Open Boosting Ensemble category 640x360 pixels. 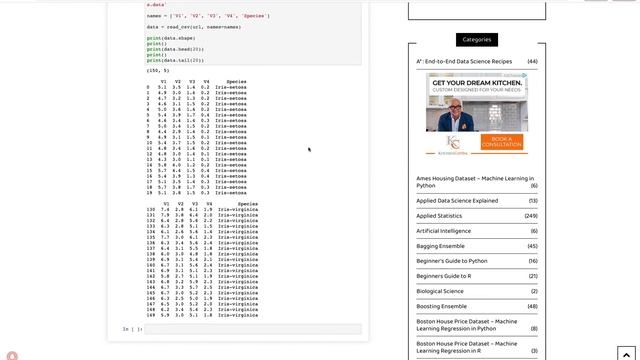click(x=442, y=306)
